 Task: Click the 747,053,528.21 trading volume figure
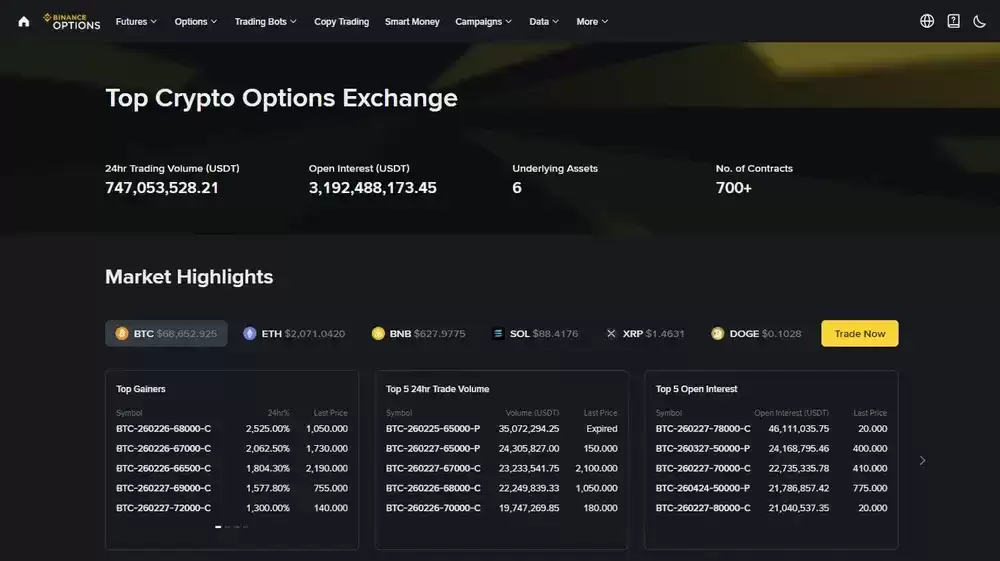click(162, 187)
